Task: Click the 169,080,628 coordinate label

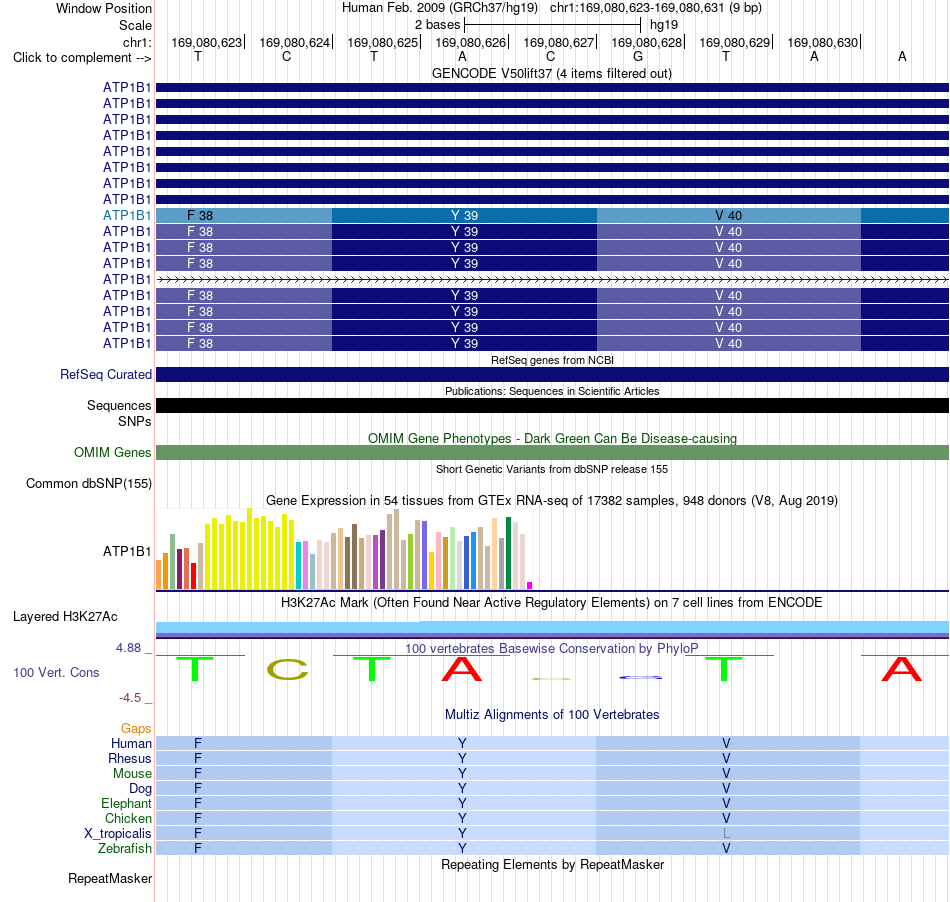Action: point(646,42)
